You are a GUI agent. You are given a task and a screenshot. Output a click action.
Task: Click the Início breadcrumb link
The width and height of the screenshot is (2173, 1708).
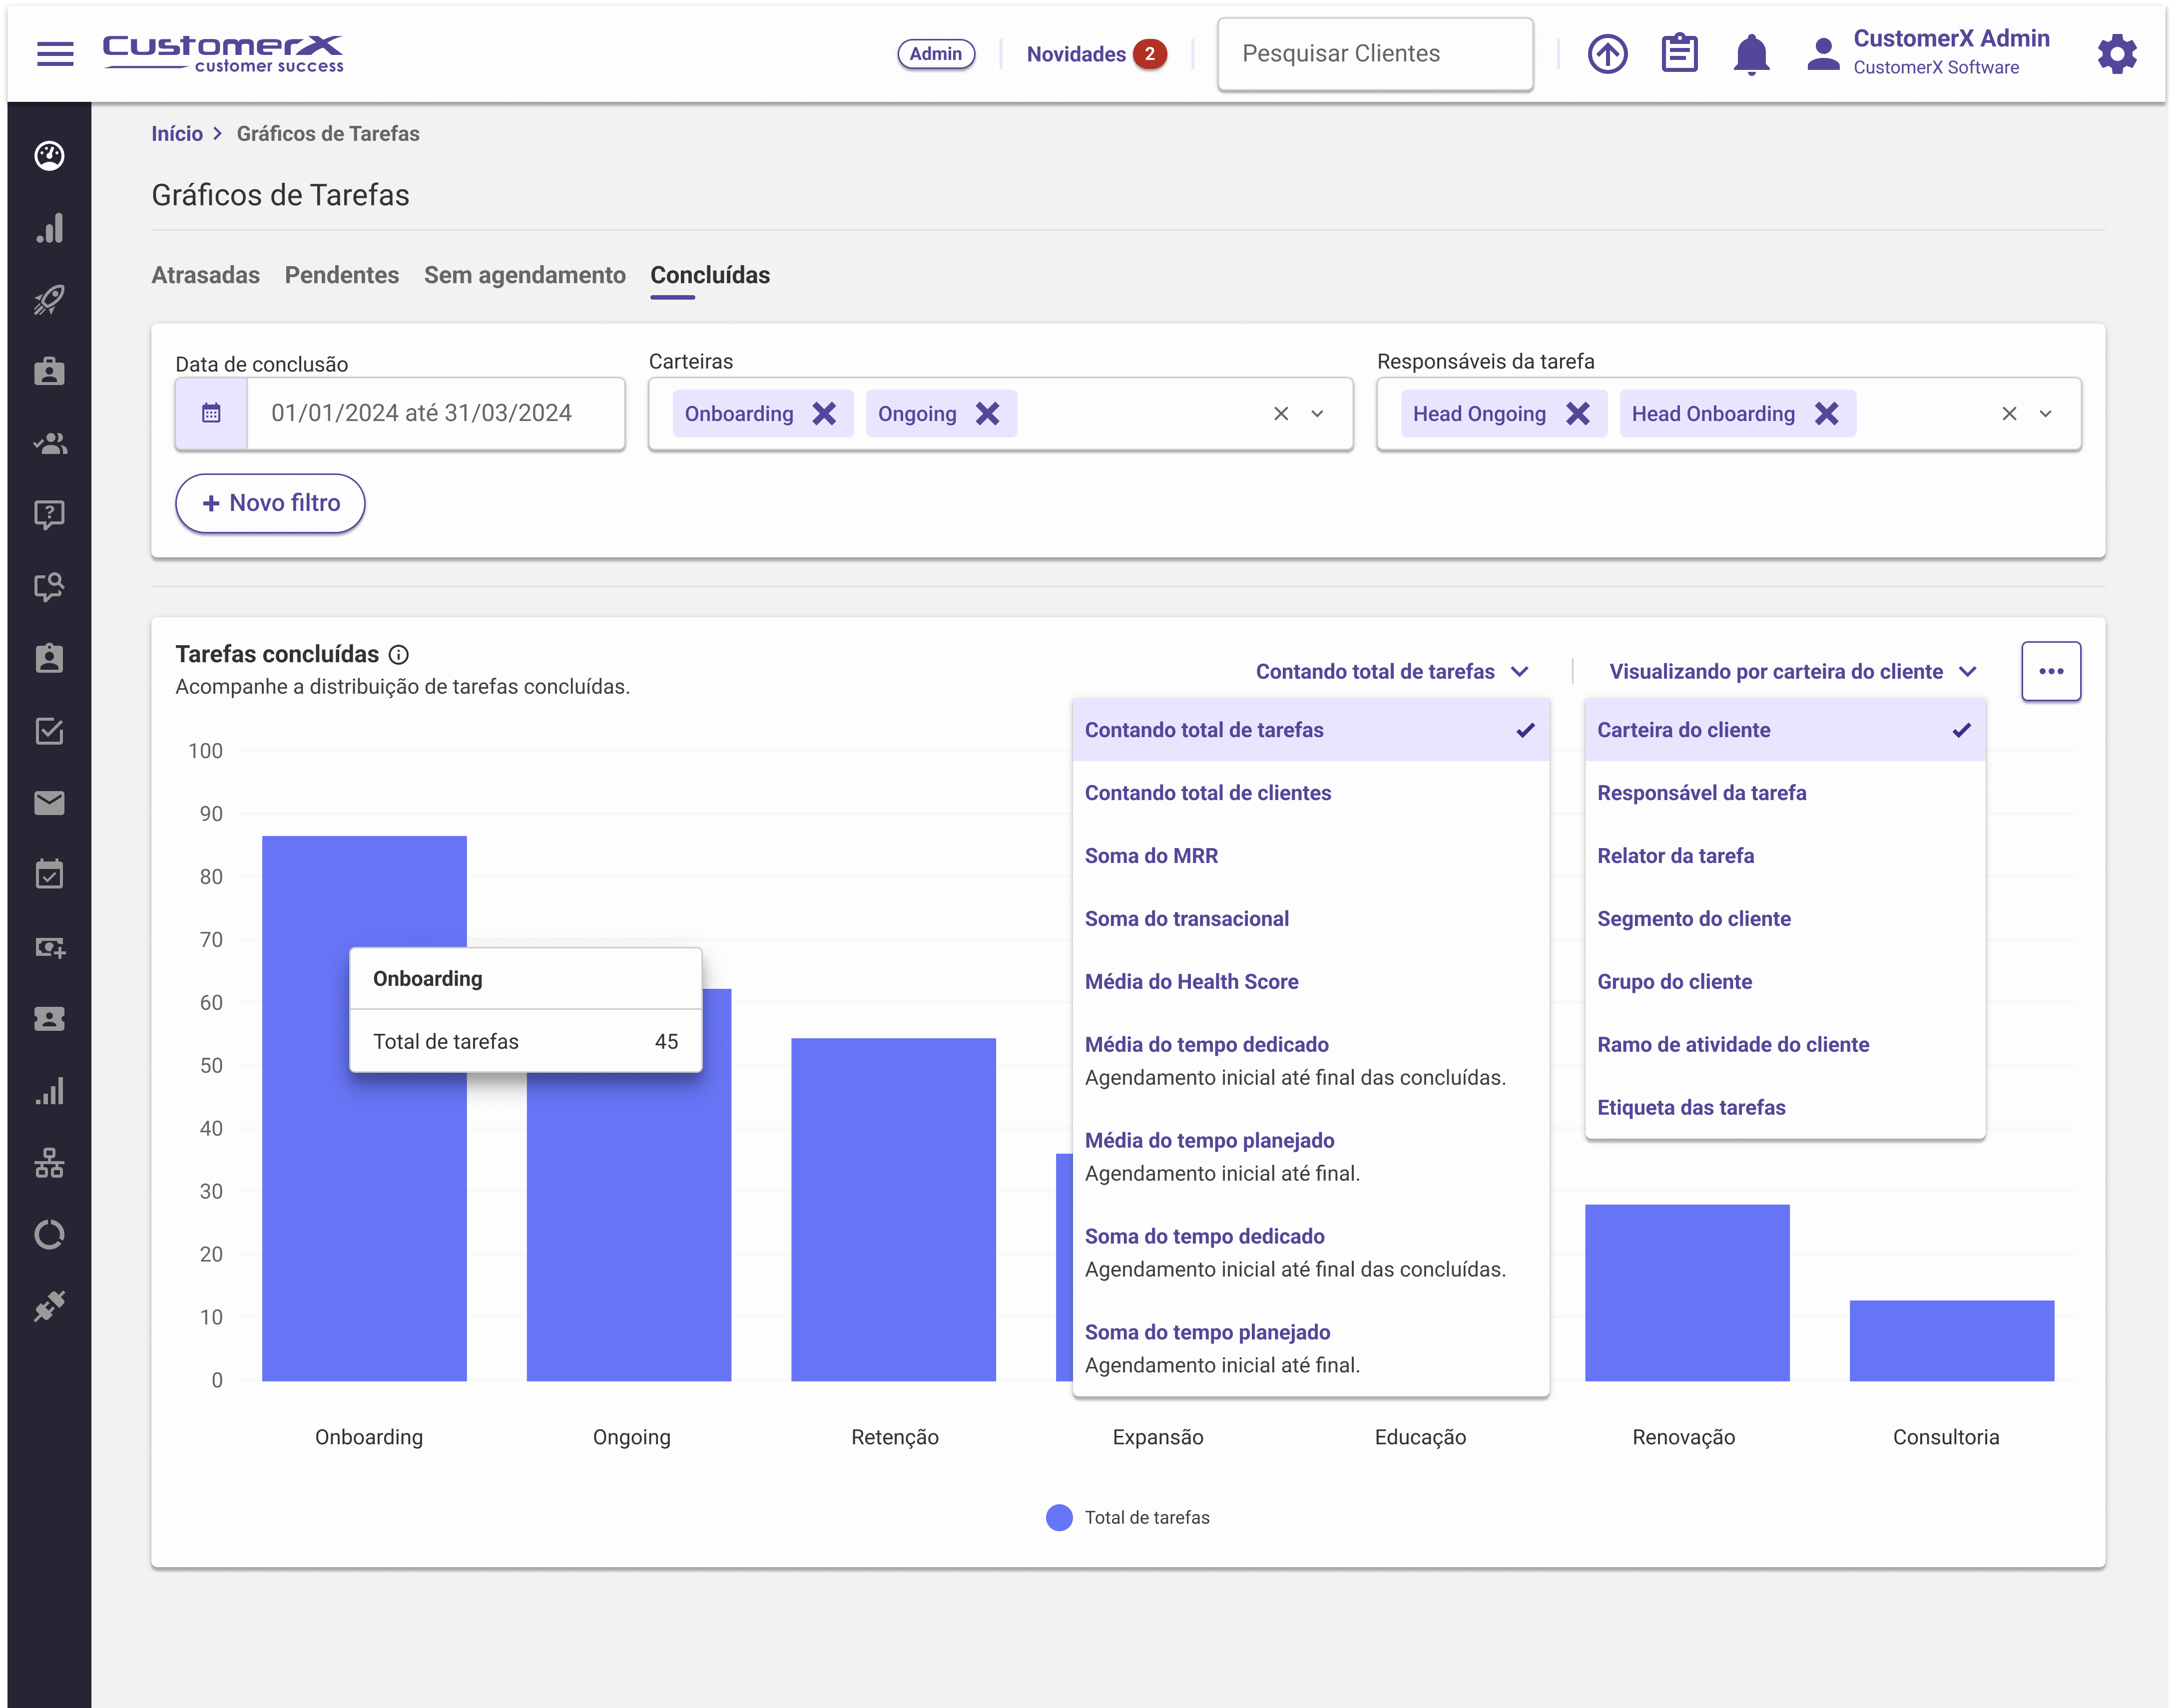click(x=177, y=134)
